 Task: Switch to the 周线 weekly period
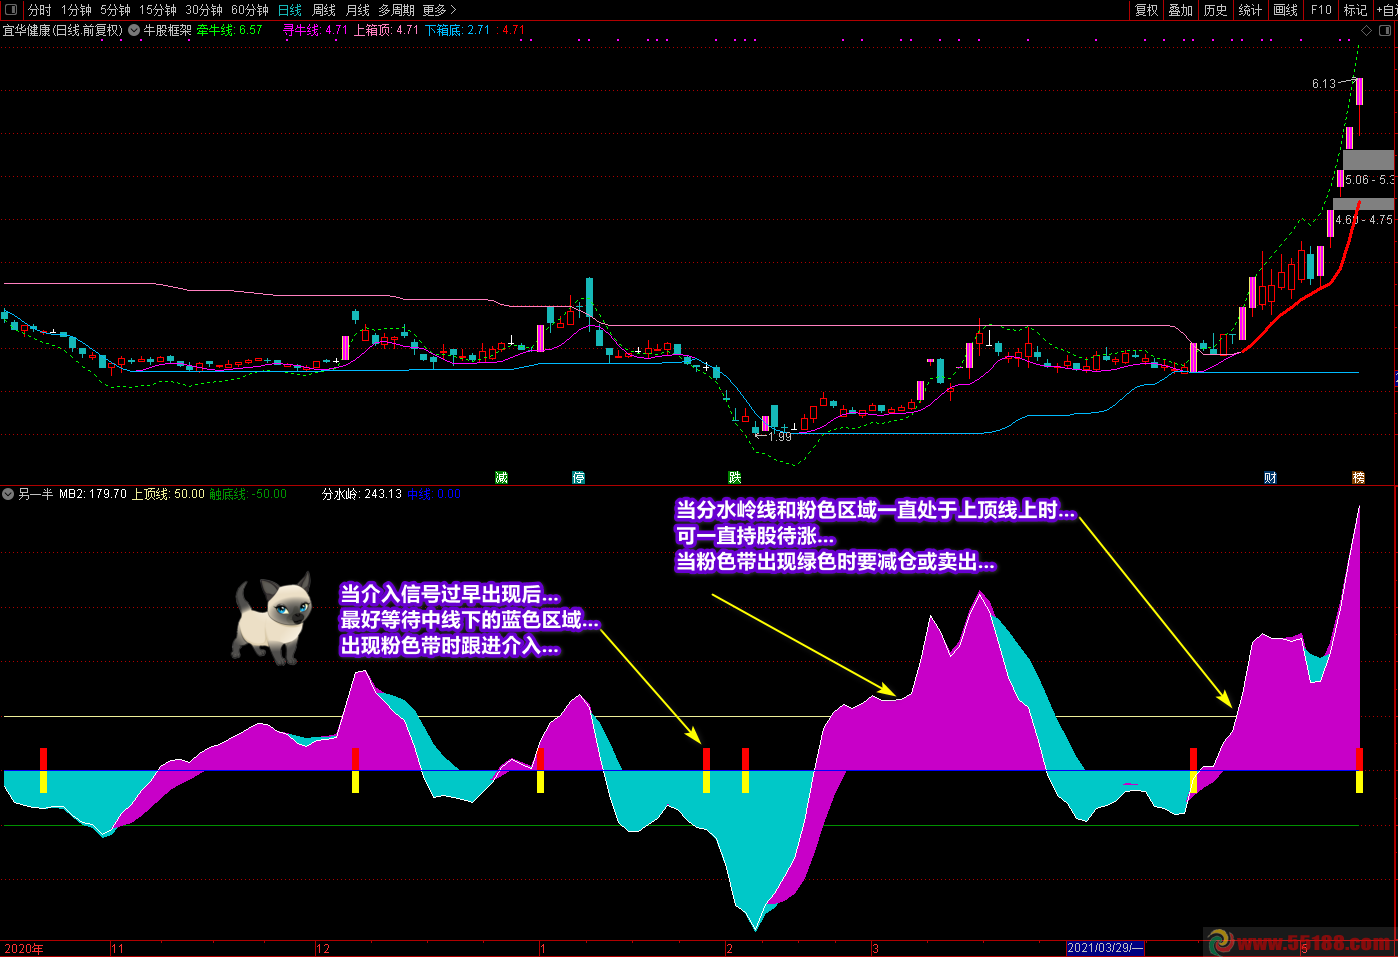324,10
